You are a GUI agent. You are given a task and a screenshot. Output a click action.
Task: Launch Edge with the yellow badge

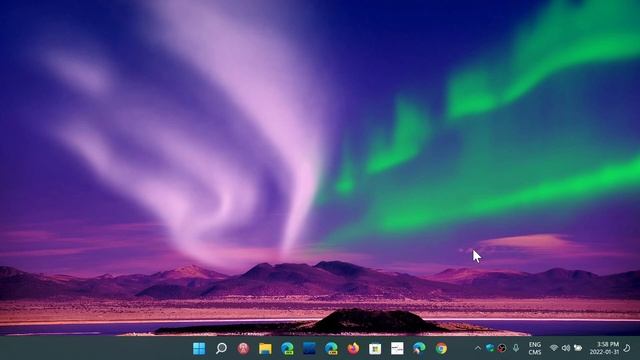331,348
